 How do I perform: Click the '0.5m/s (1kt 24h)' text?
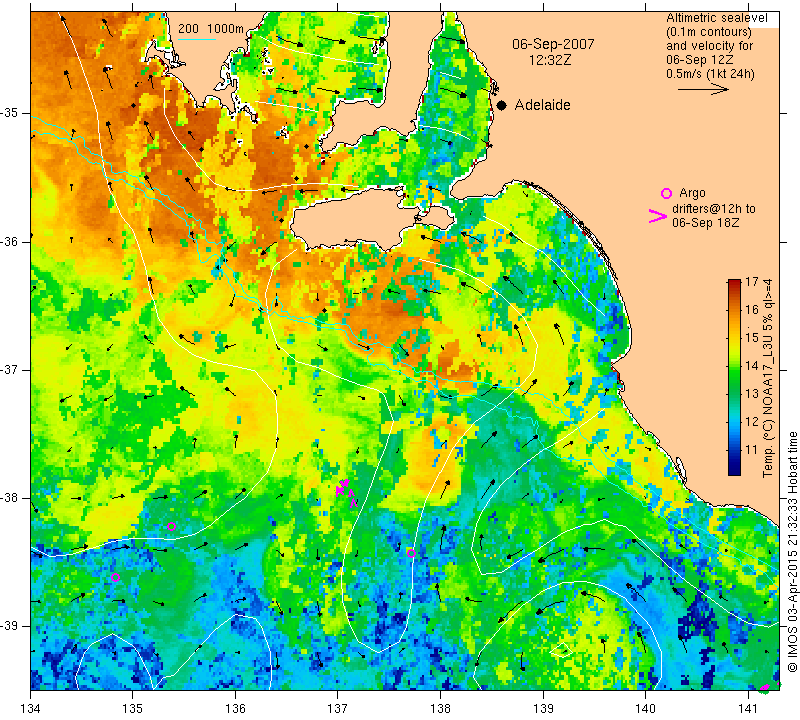click(x=710, y=73)
